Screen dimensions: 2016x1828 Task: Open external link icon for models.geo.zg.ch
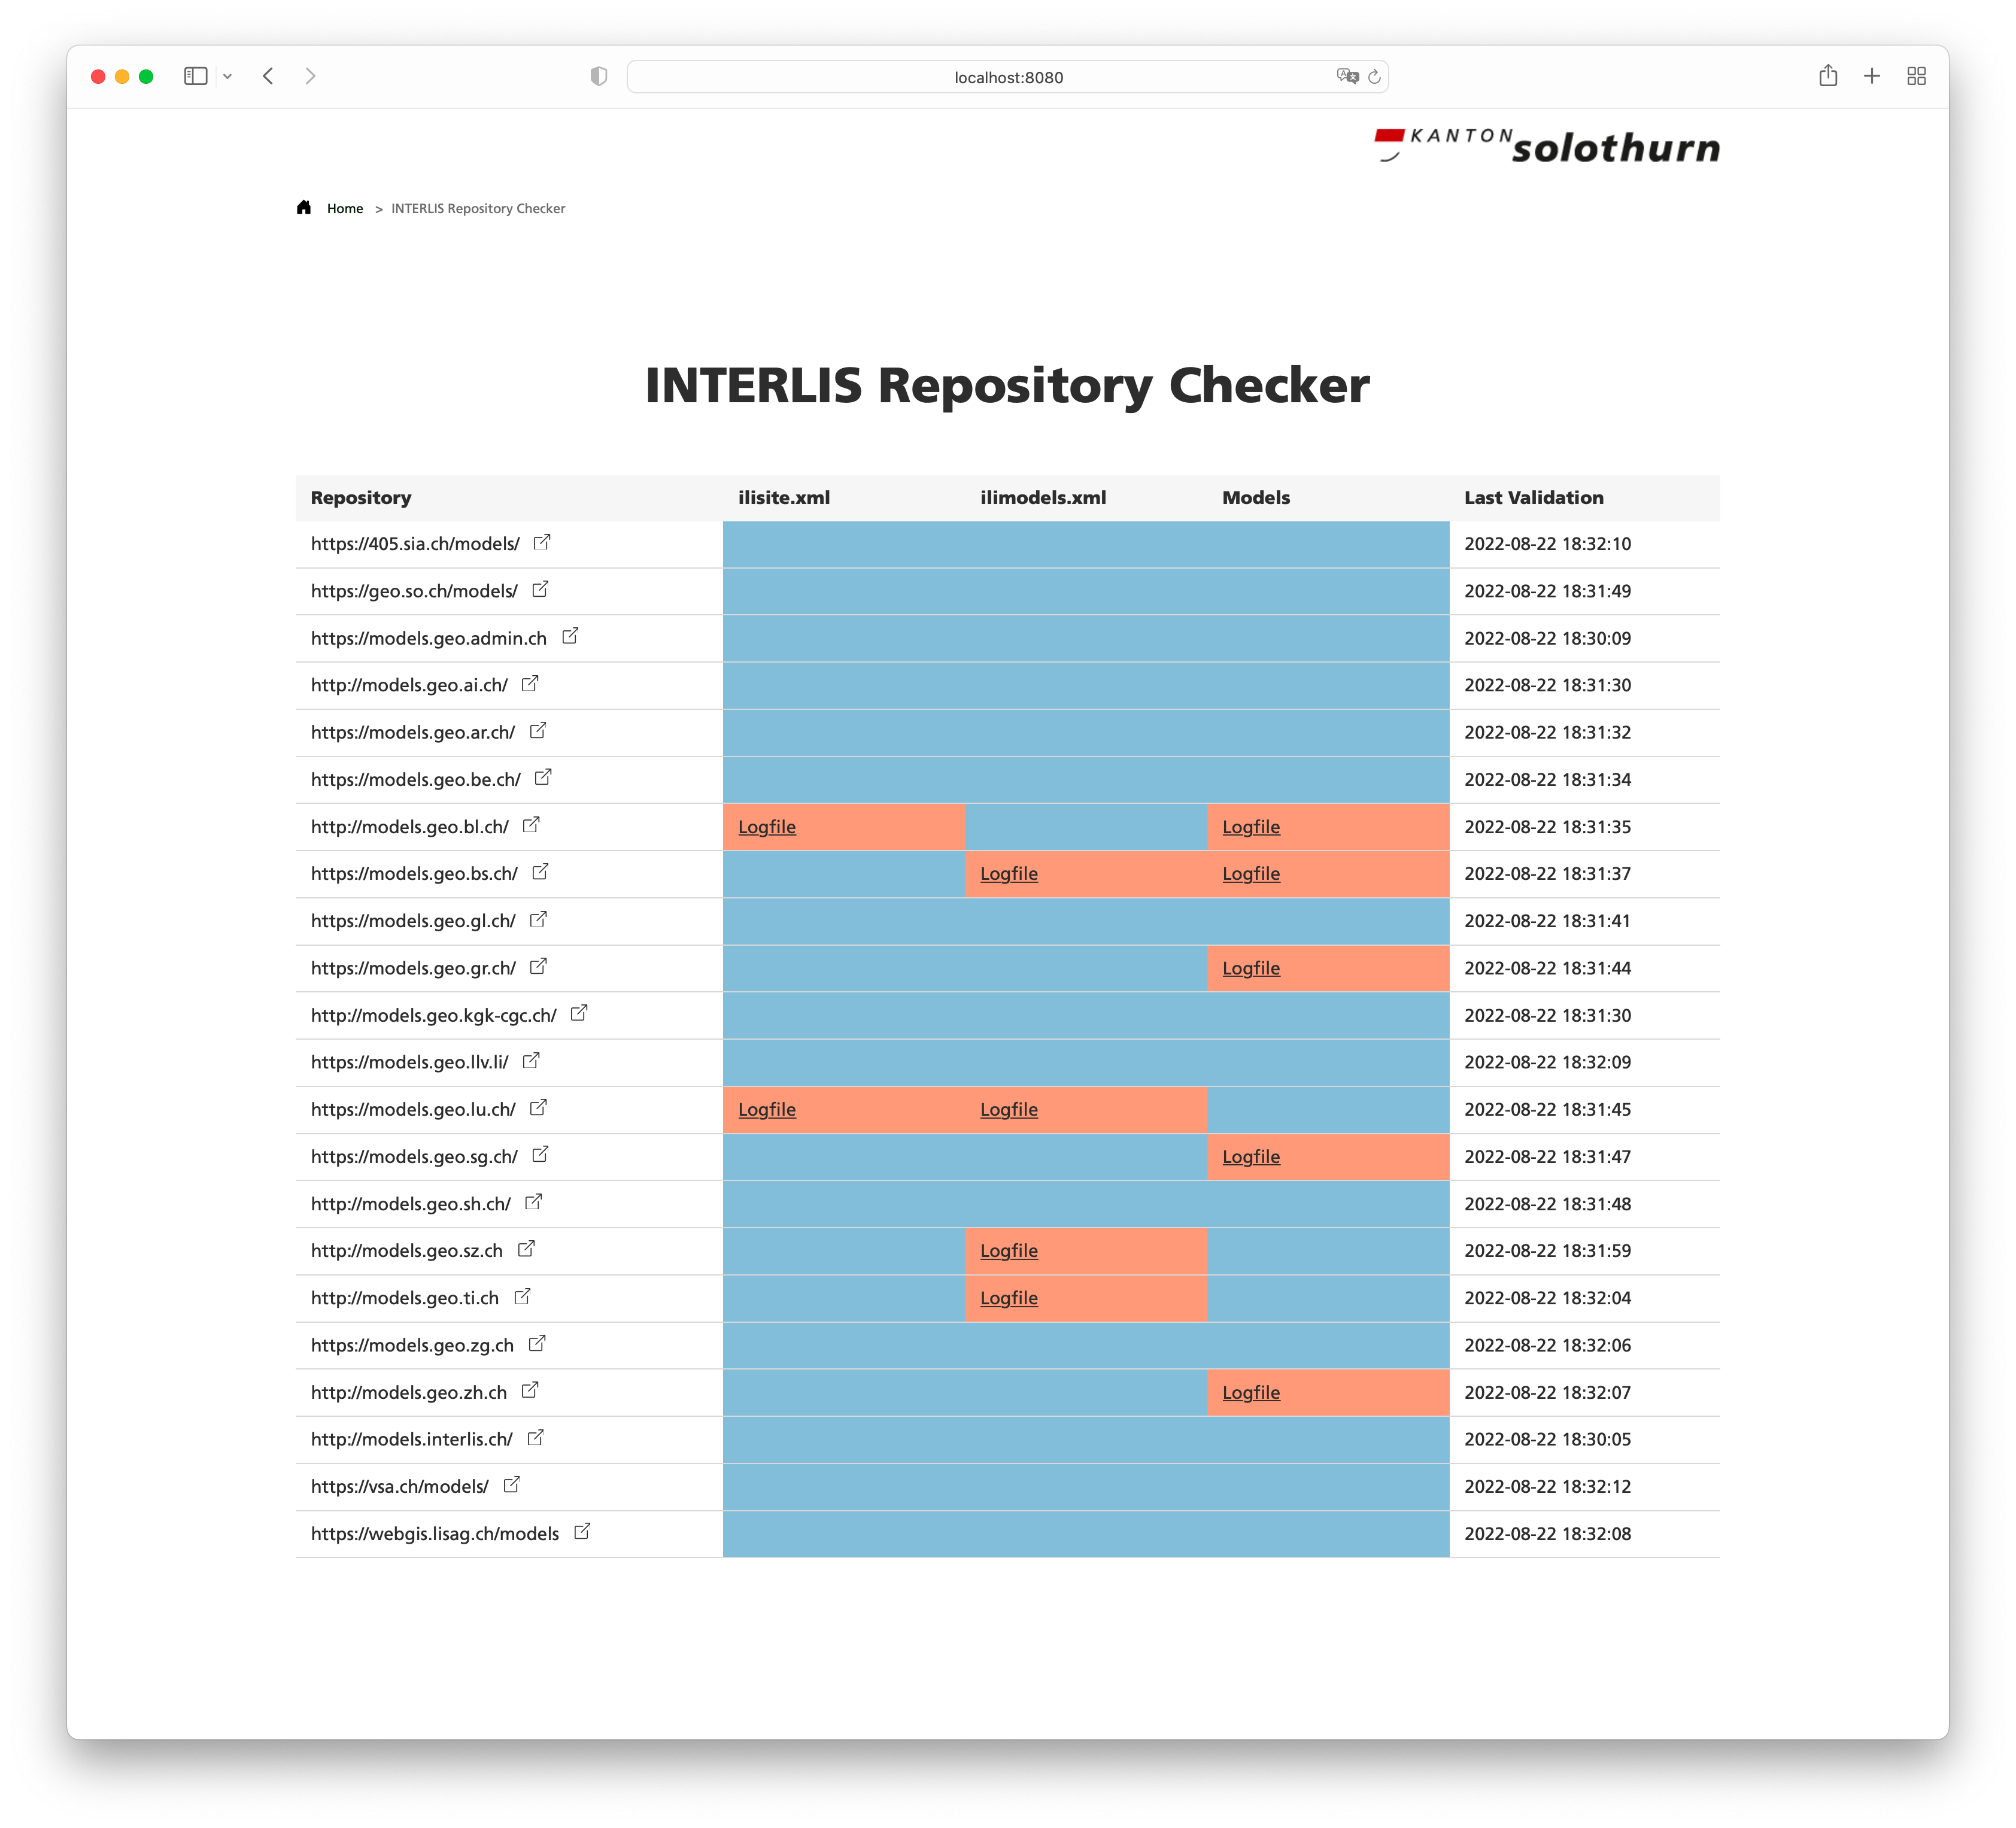pyautogui.click(x=537, y=1343)
